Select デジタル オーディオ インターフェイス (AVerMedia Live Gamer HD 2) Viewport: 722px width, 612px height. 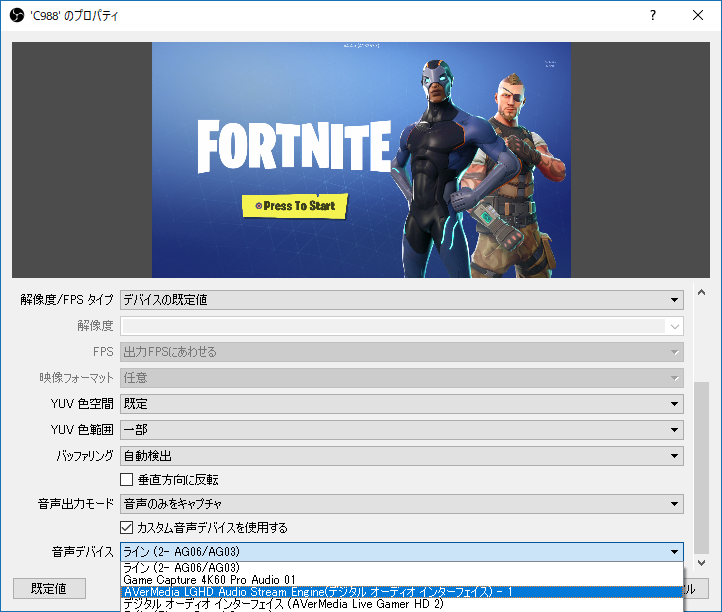coord(402,604)
